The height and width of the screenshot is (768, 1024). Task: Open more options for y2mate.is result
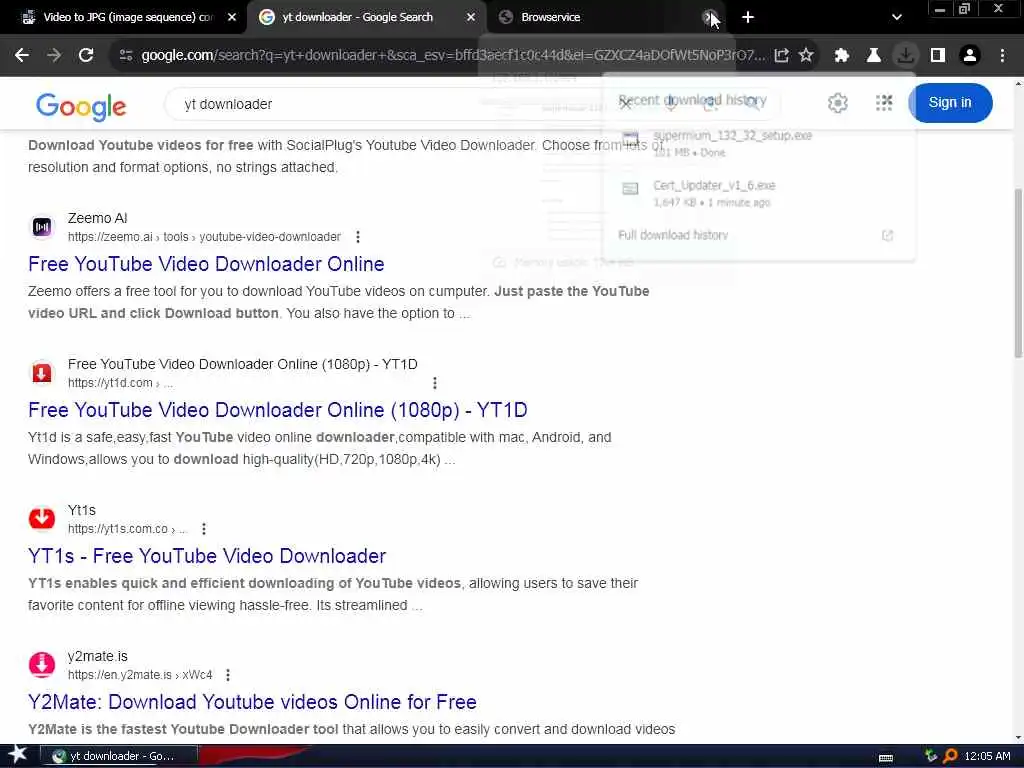(x=227, y=675)
